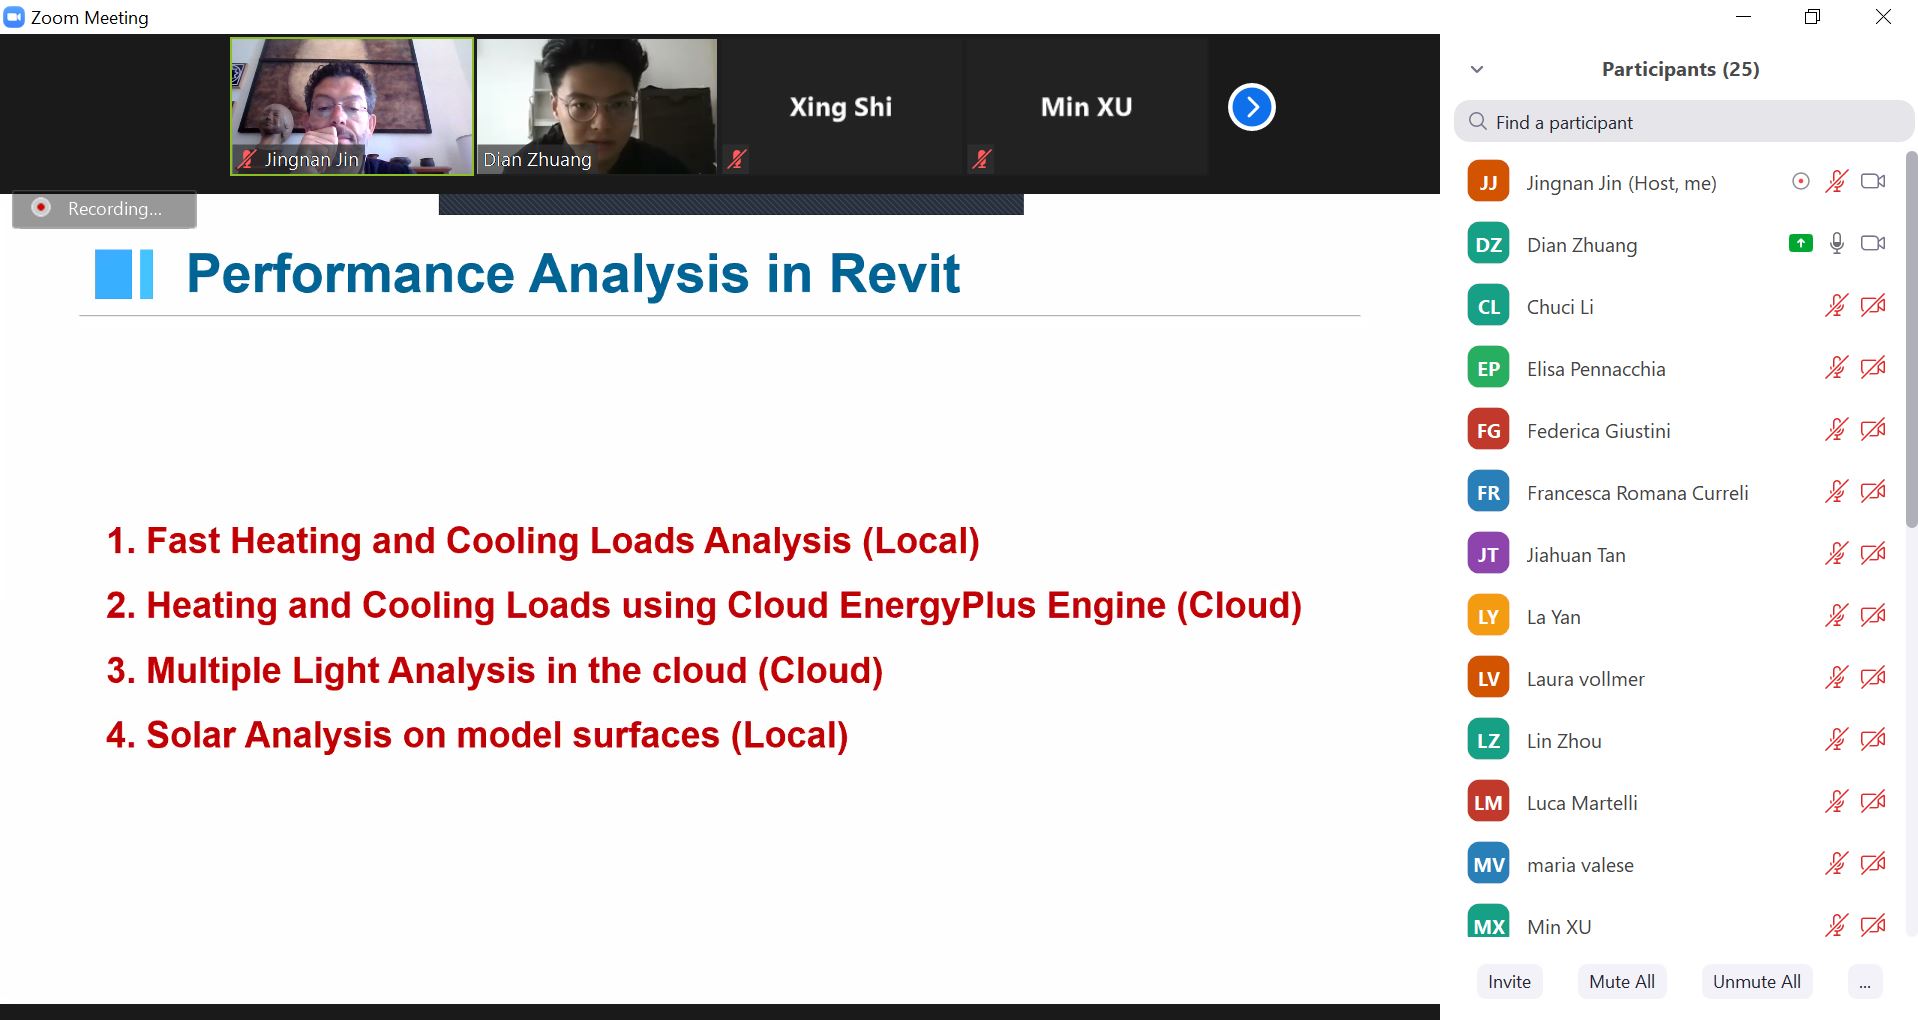Click Chuci Li's CL avatar icon
Screen dimensions: 1918x1020
(1488, 306)
